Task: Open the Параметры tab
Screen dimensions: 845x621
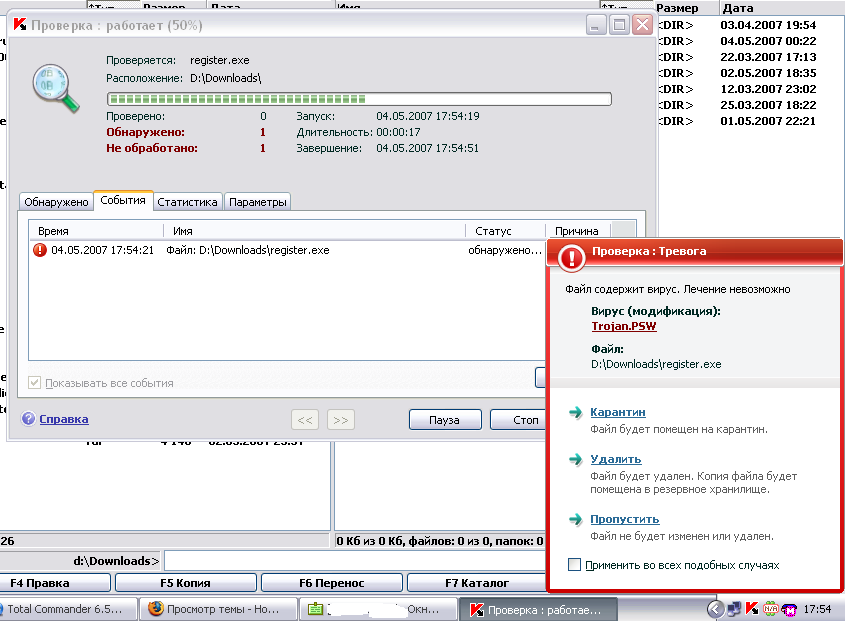Action: (258, 202)
